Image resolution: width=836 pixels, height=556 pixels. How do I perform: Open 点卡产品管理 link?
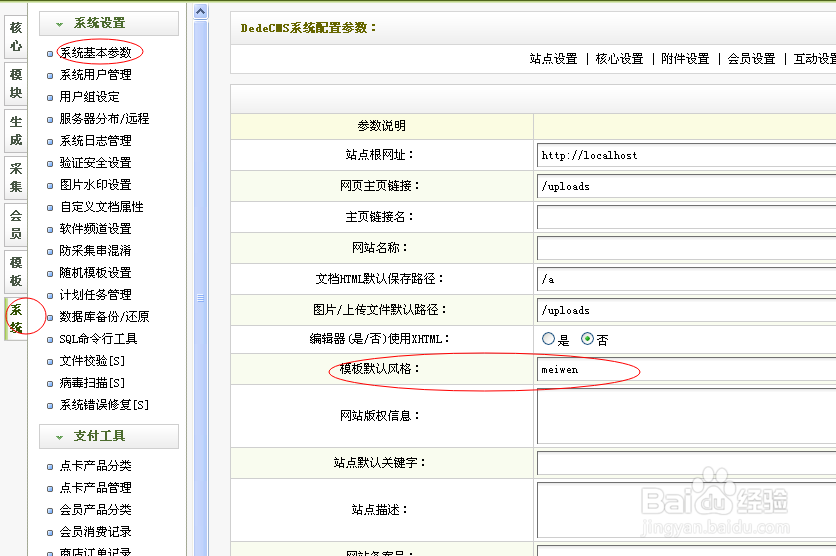95,488
